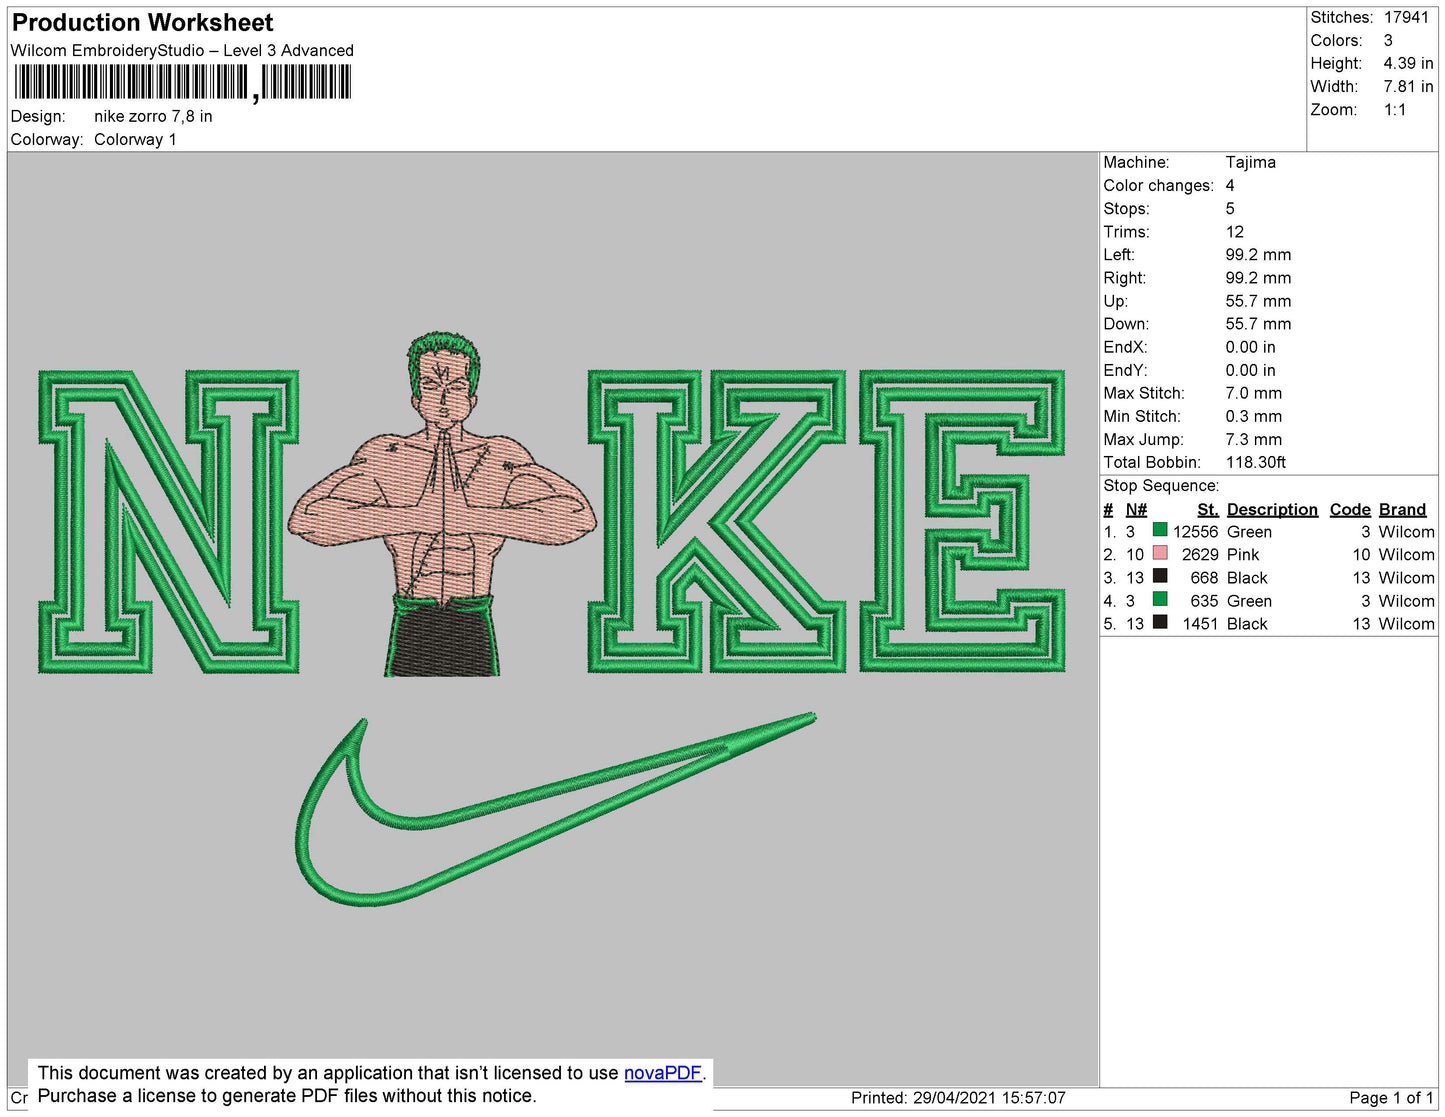
Task: Click the 'Up:' label
Action: 1115,301
